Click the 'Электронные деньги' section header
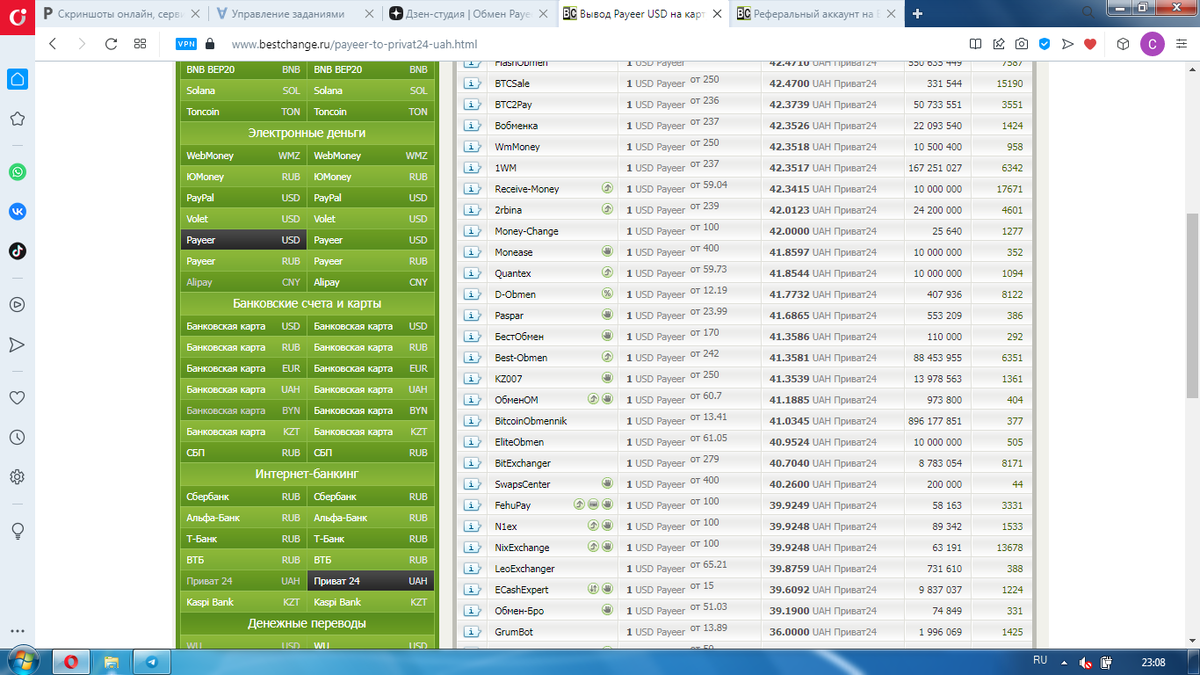The height and width of the screenshot is (675, 1200). [307, 133]
